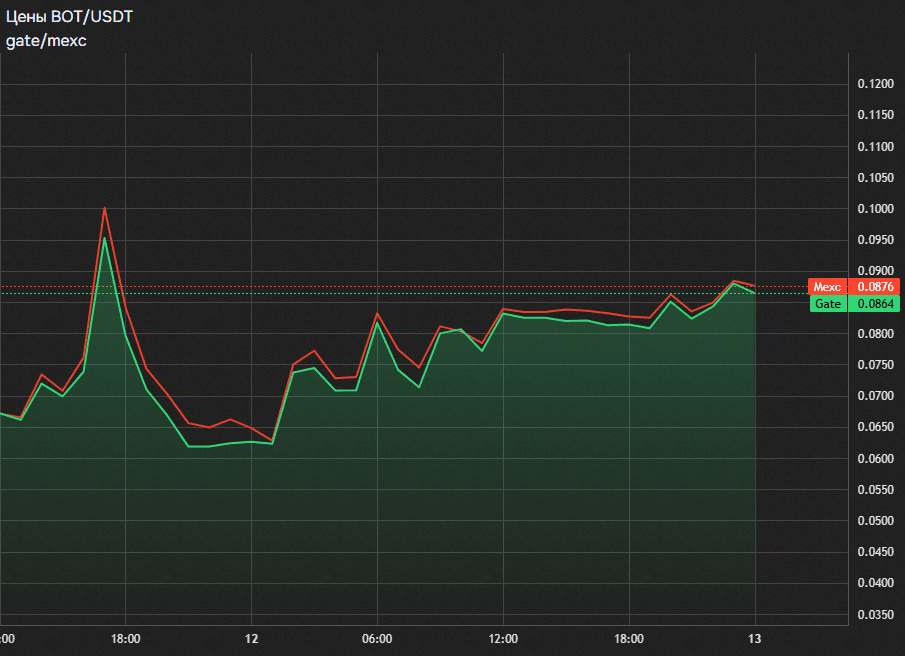Click the 0.0750 price axis label
The image size is (905, 656).
point(875,365)
